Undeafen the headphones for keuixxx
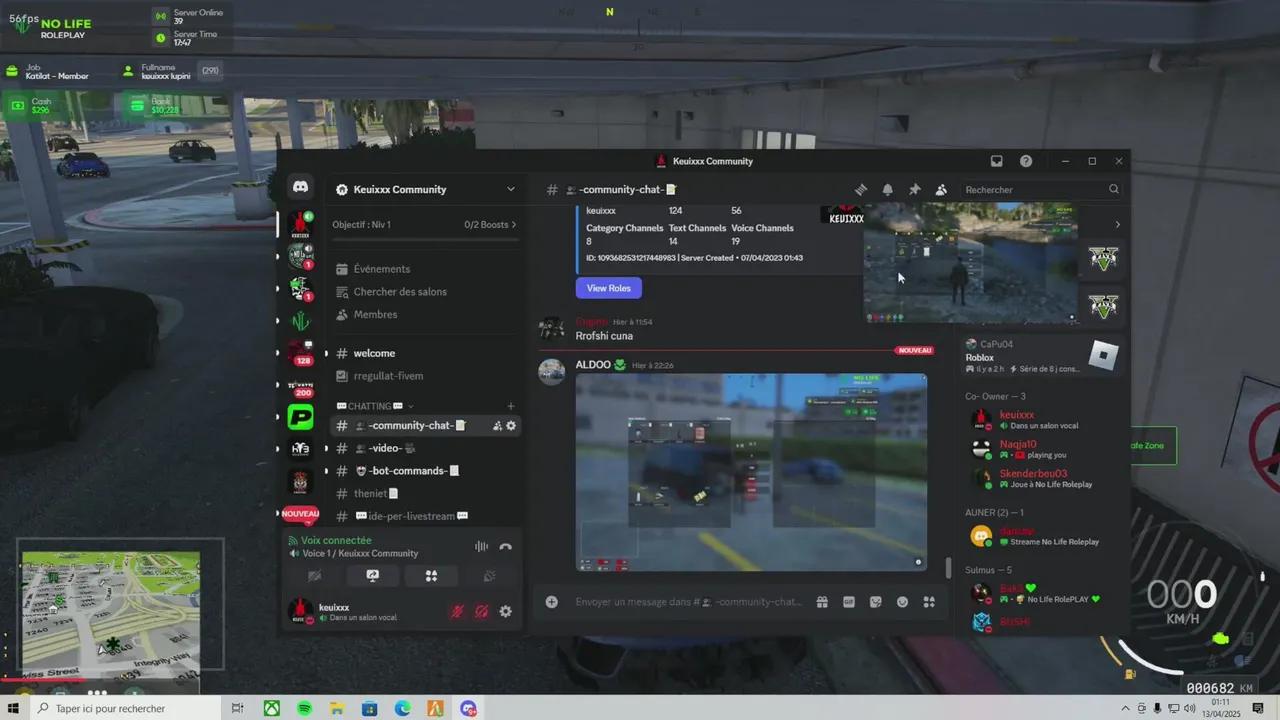The image size is (1280, 720). tap(481, 611)
